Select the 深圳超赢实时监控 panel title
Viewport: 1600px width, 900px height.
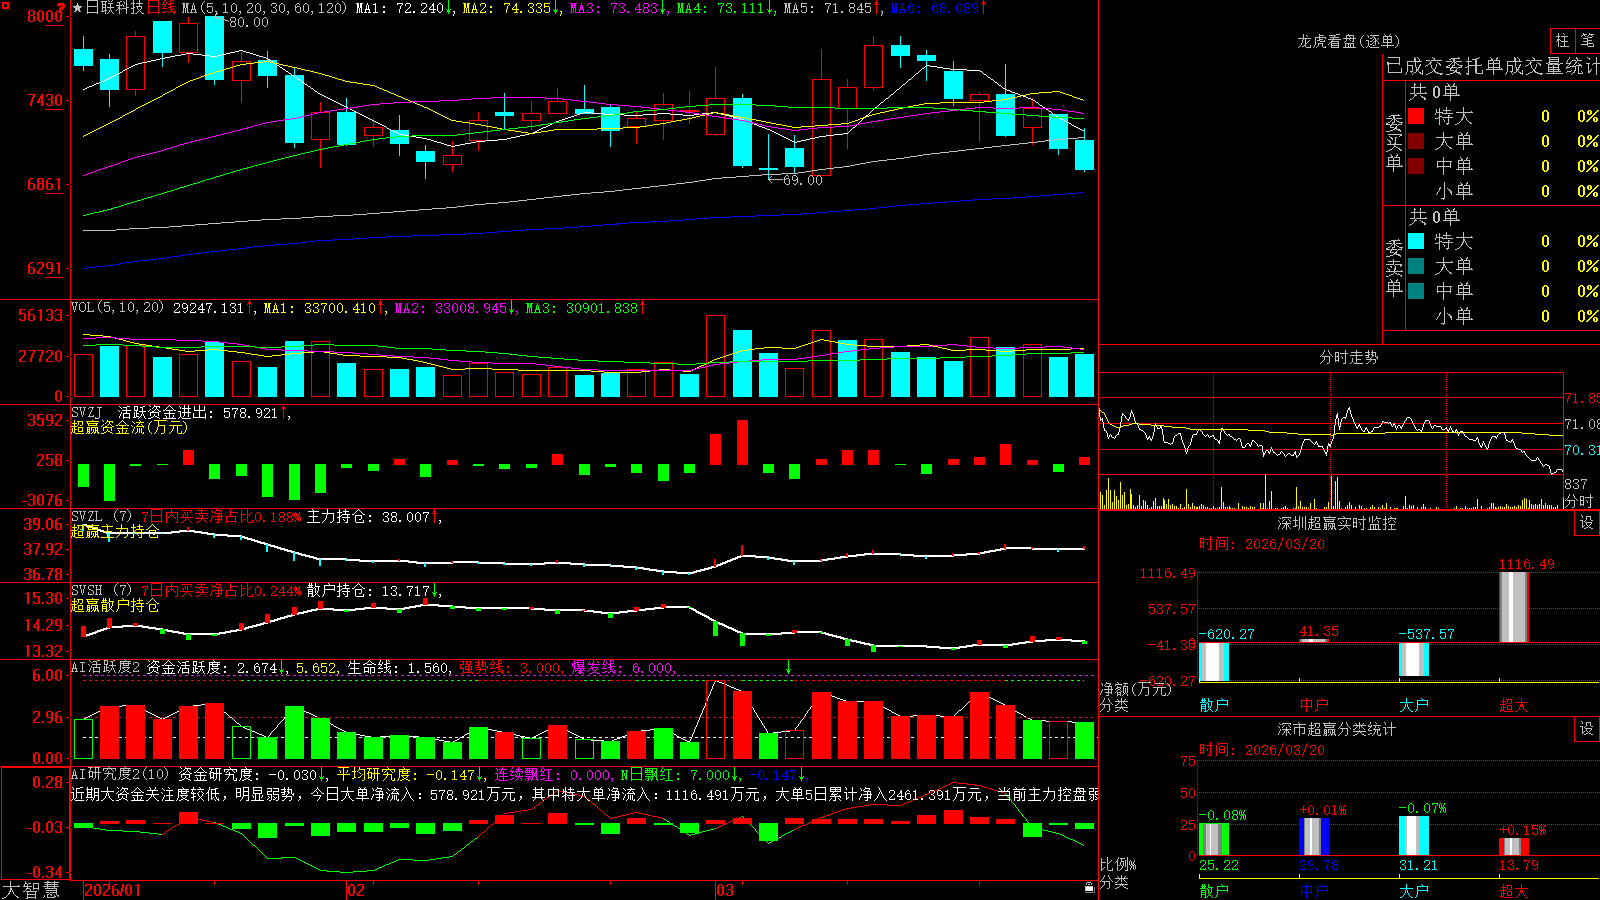[x=1337, y=523]
